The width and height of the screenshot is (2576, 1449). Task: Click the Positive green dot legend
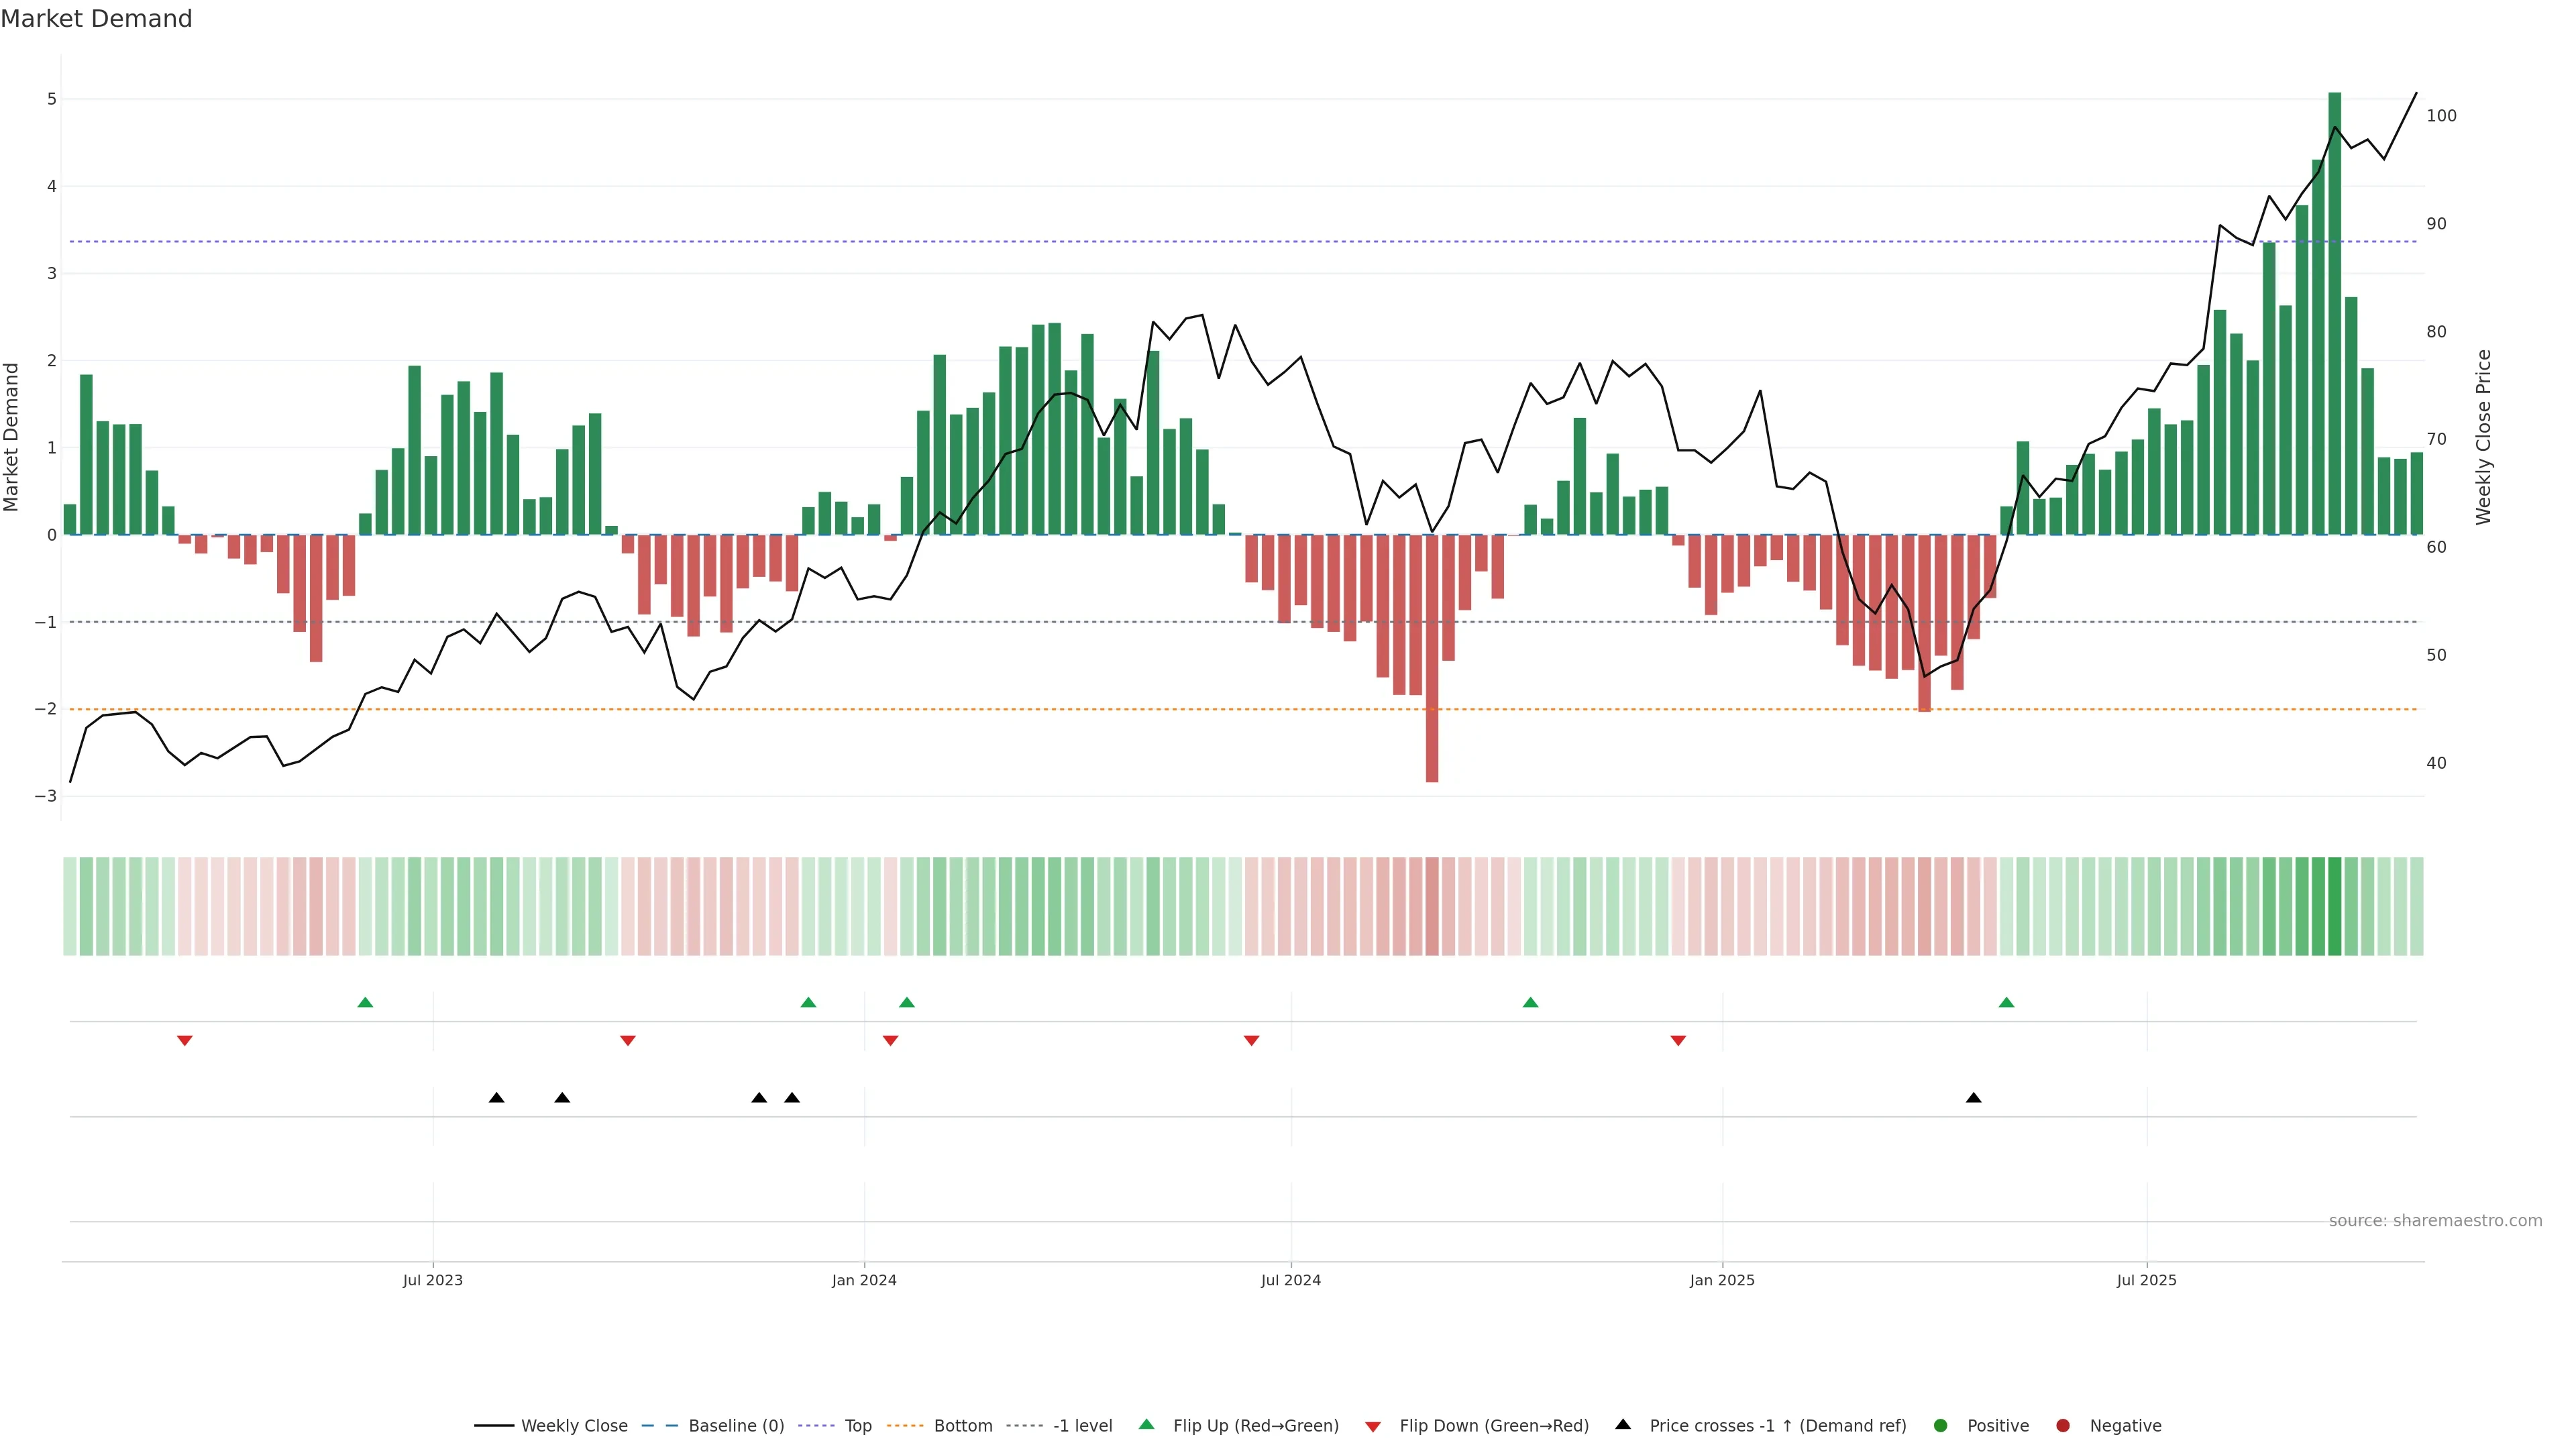(x=1941, y=1426)
